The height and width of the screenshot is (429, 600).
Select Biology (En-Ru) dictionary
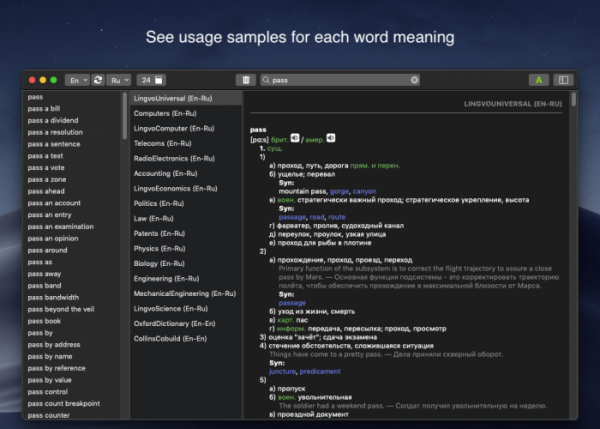tap(186, 263)
